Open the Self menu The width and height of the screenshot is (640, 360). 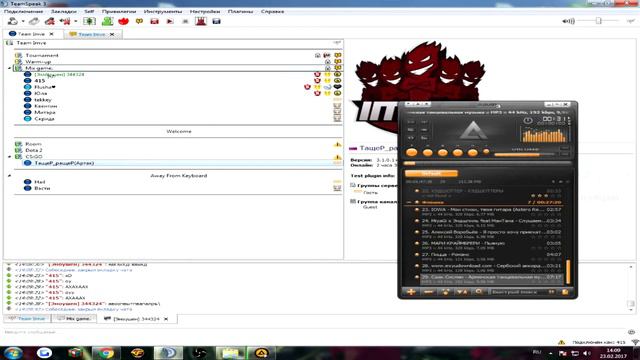89,11
